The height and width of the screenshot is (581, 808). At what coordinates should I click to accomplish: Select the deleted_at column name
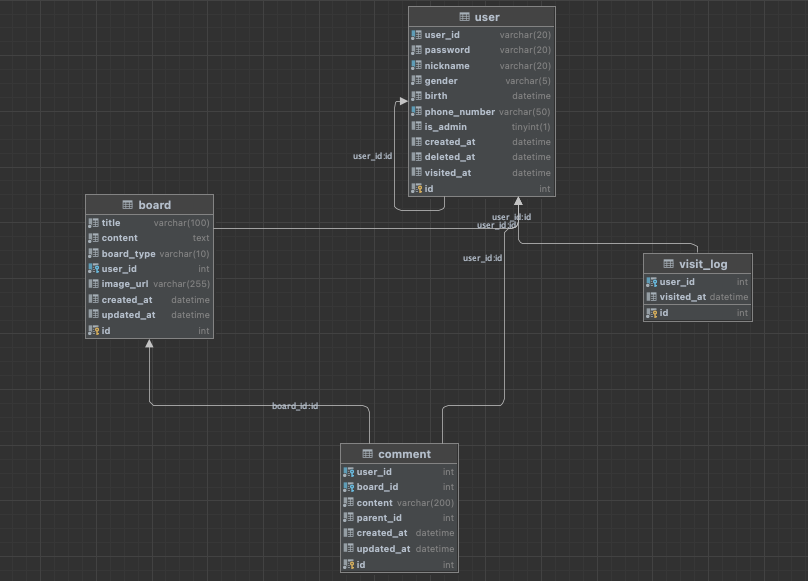(x=449, y=157)
